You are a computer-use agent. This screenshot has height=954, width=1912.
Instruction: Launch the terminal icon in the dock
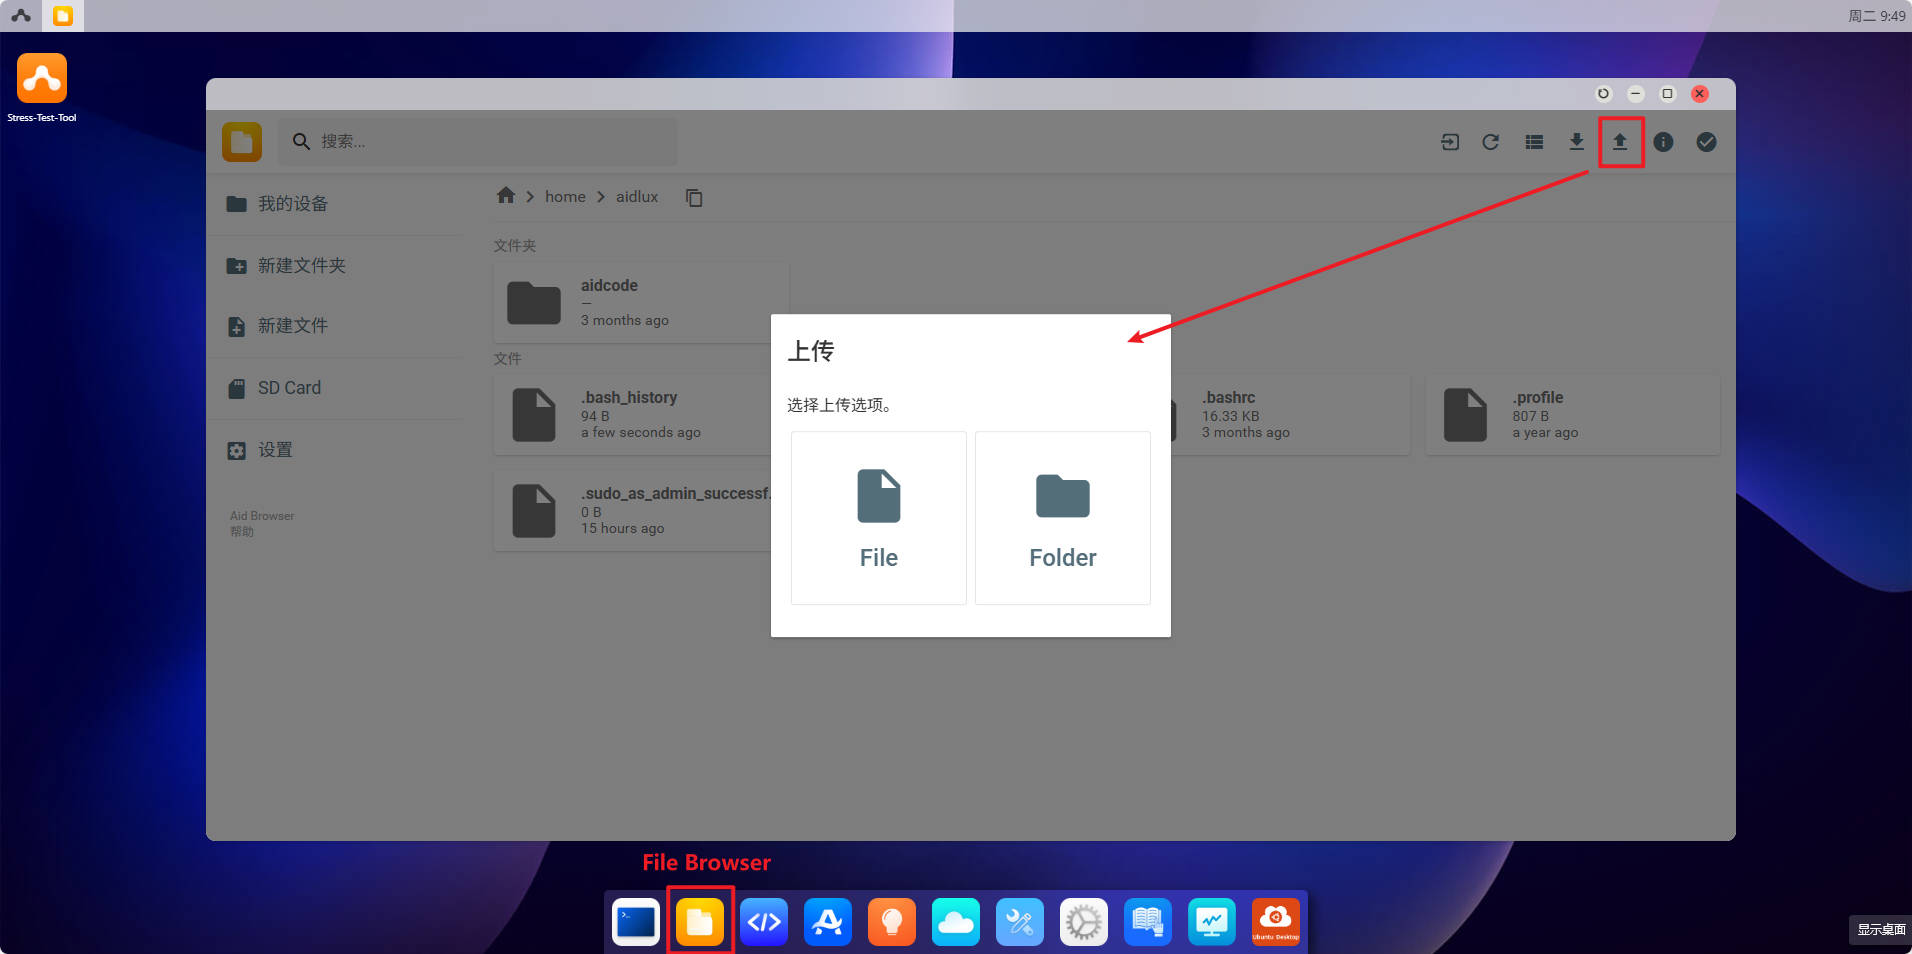(x=636, y=922)
